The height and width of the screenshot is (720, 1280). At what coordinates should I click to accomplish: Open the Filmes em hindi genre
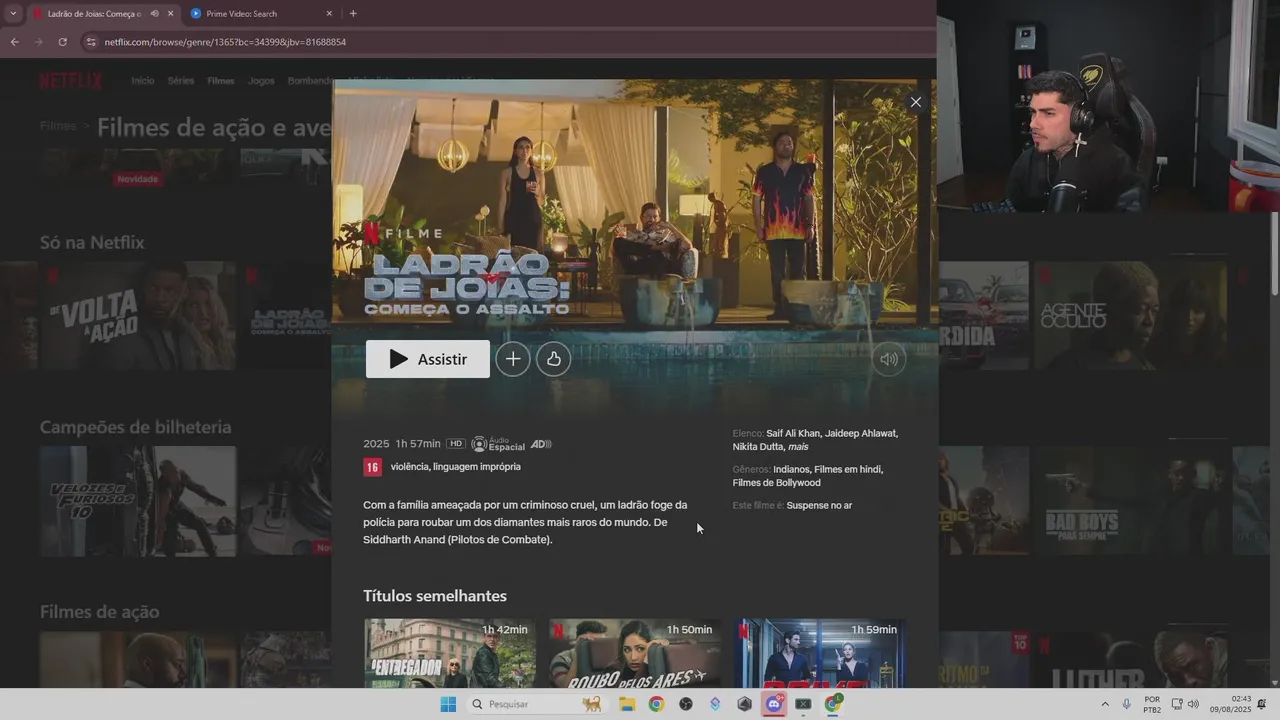(x=848, y=469)
